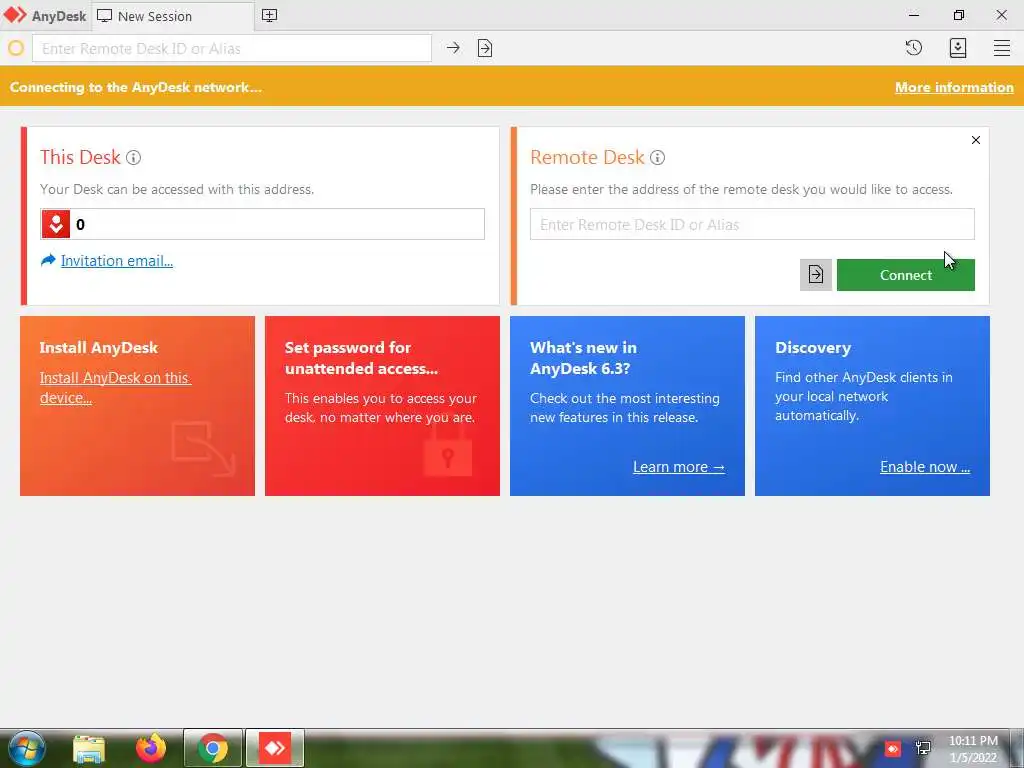The image size is (1024, 768).
Task: Click the AnyDesk system tray icon
Action: (893, 748)
